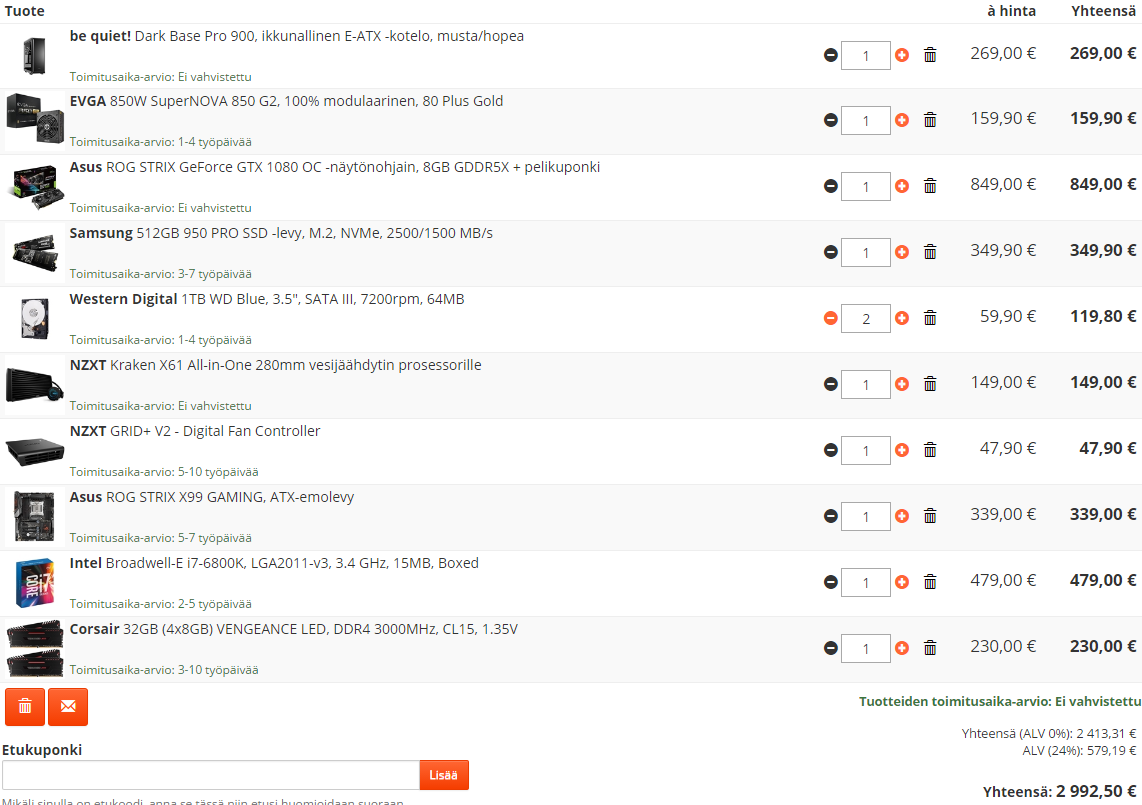Increase quantity of Asus GTX 1080 OC
Screen dimensions: 1142x805
[902, 186]
